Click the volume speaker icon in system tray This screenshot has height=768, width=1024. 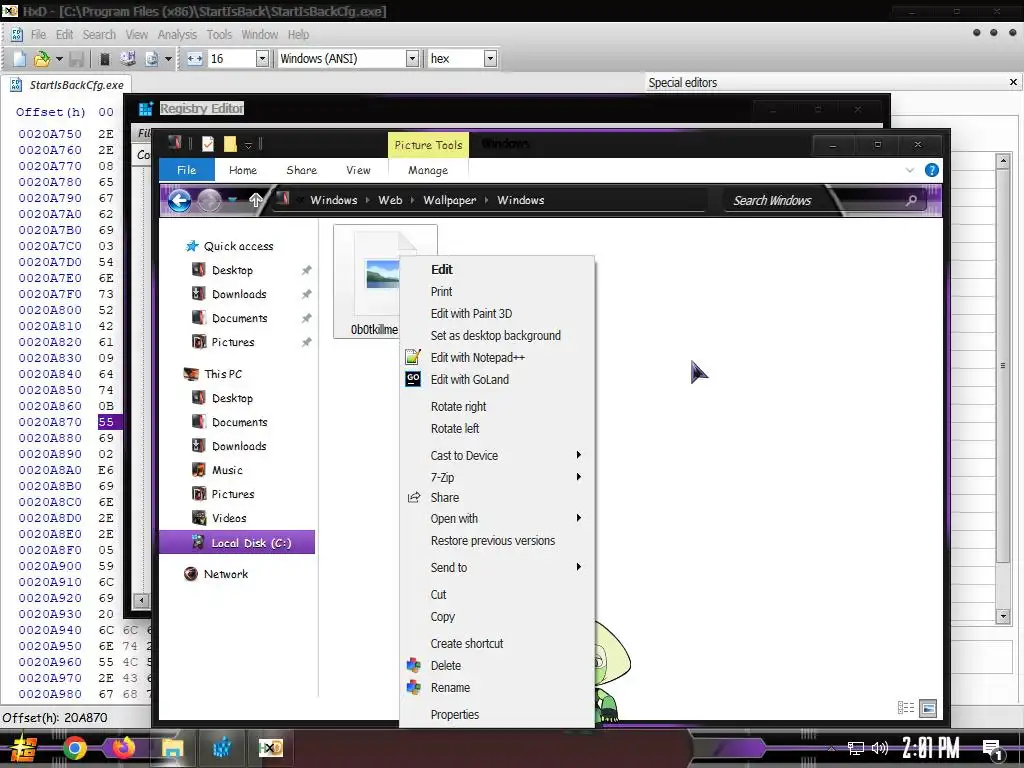pyautogui.click(x=880, y=748)
